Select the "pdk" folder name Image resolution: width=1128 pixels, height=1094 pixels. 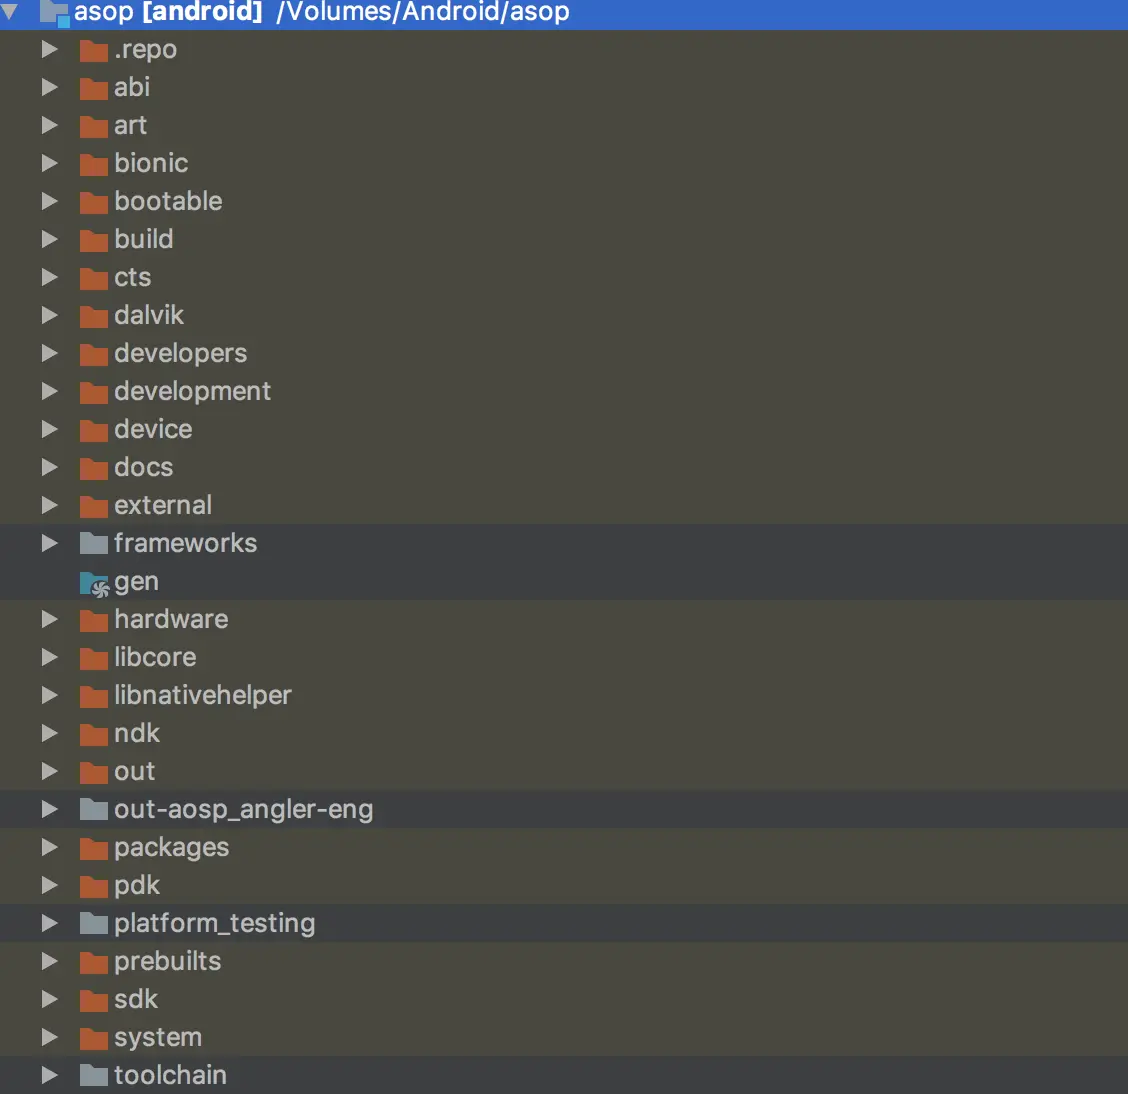pos(137,885)
